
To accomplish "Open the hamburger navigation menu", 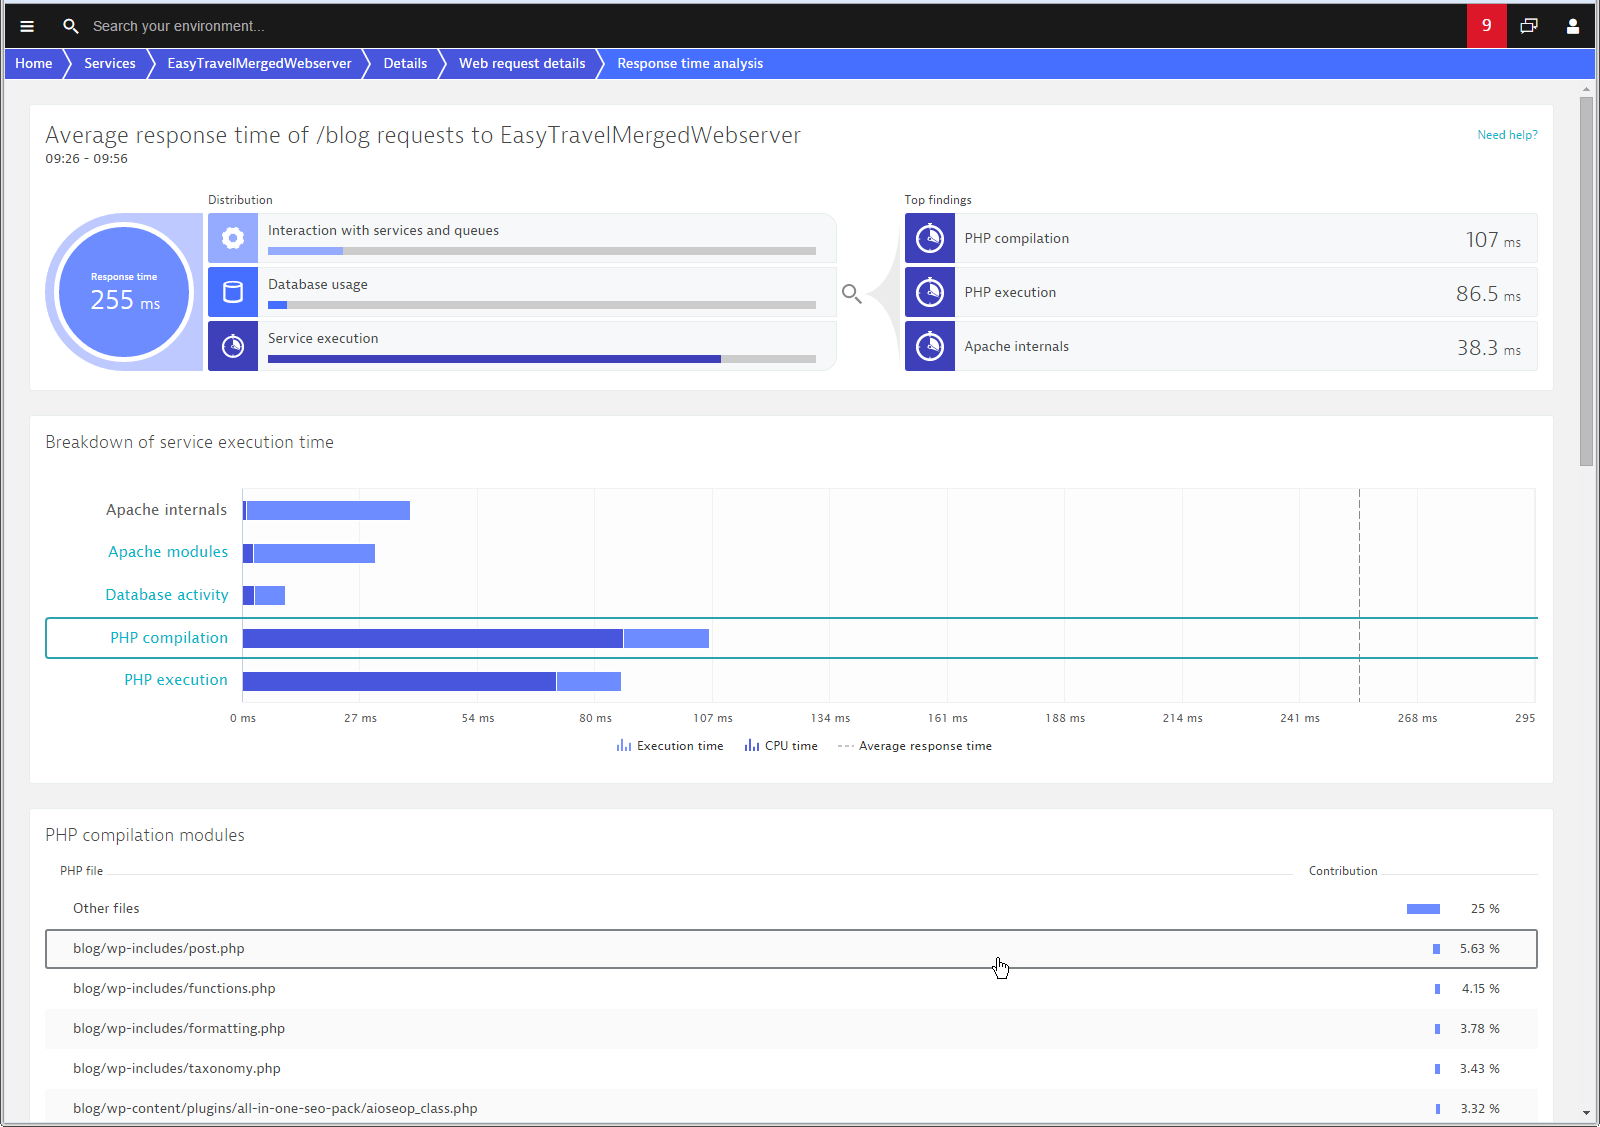I will 27,26.
